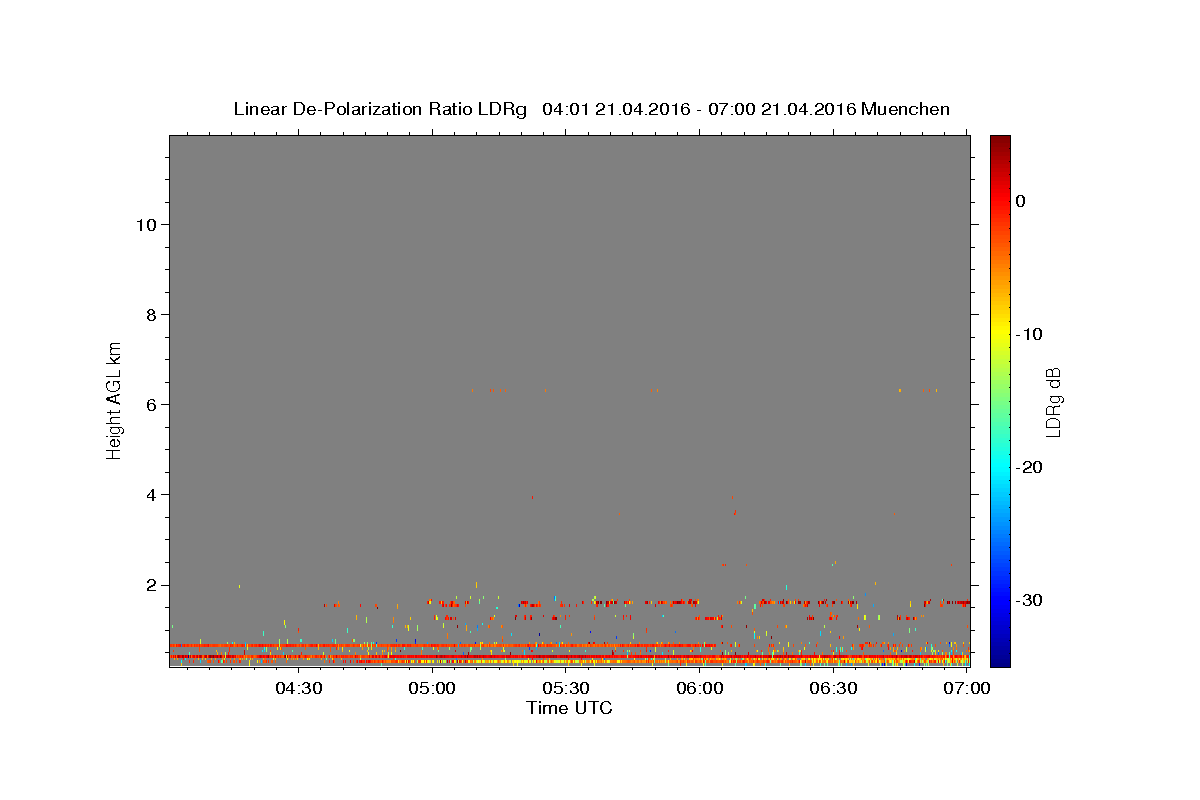Click the height tick label 10
Viewport: 1200px width, 800px height.
145,225
